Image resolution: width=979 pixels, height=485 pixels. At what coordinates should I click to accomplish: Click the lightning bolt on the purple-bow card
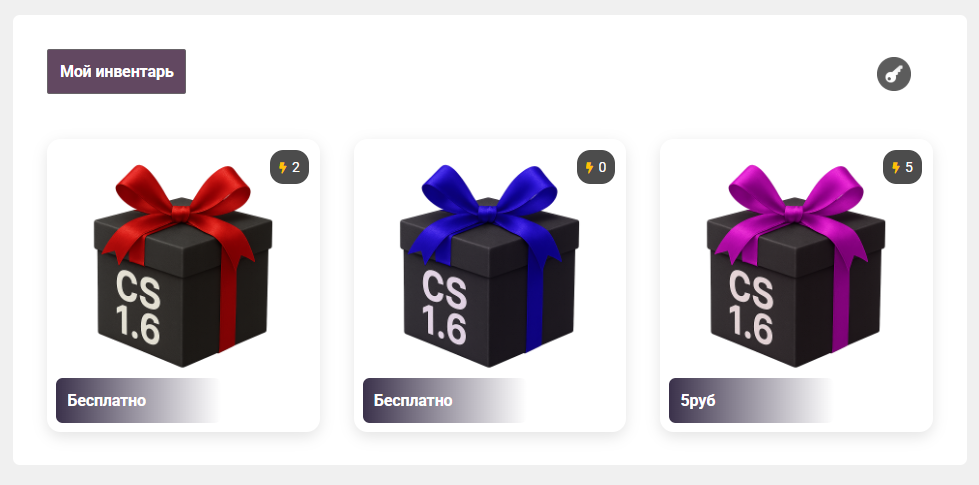(896, 167)
